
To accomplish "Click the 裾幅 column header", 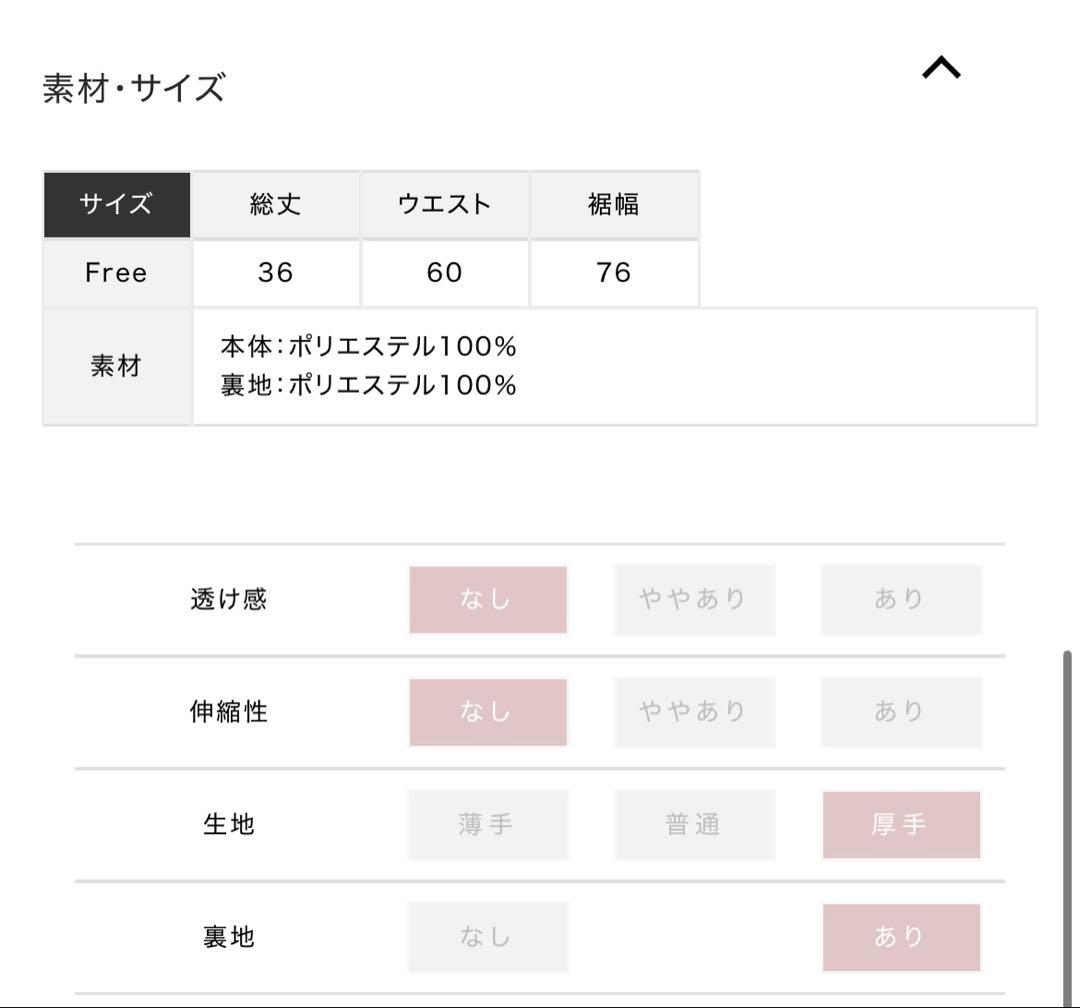I will tap(614, 204).
